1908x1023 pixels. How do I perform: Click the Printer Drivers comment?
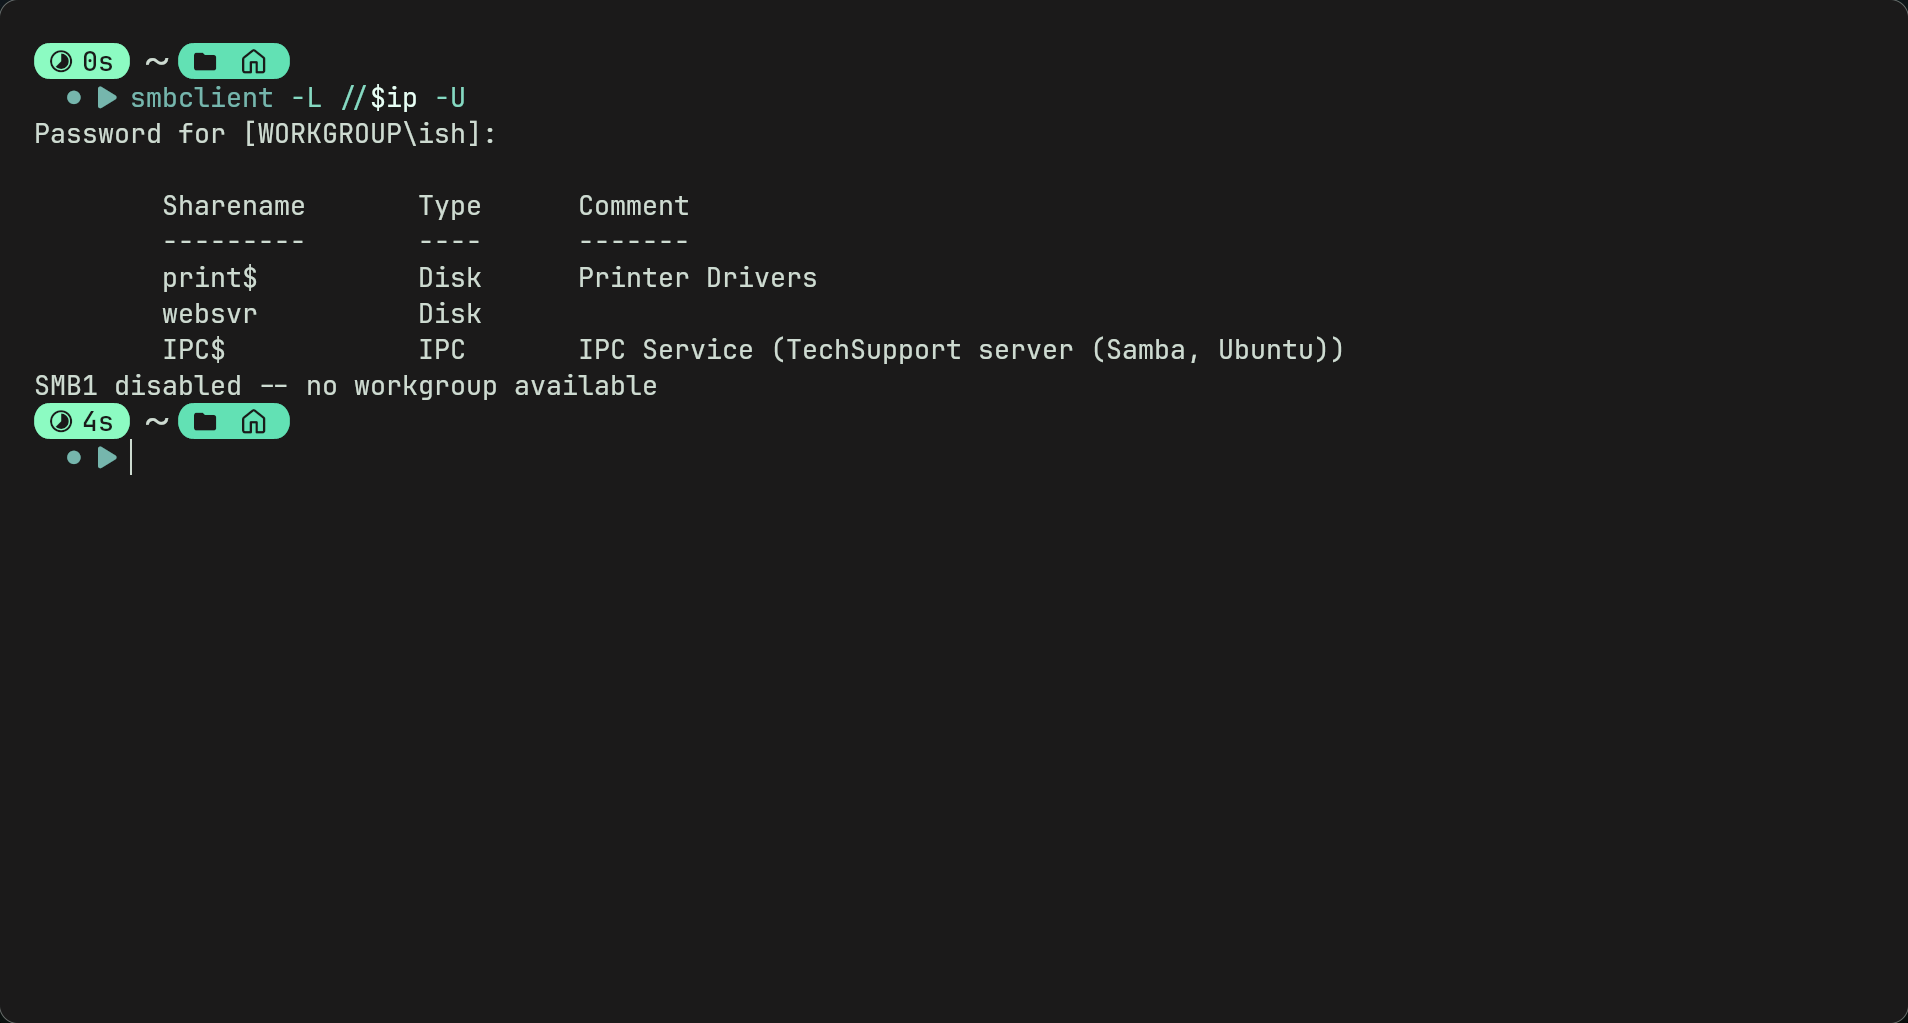click(698, 278)
